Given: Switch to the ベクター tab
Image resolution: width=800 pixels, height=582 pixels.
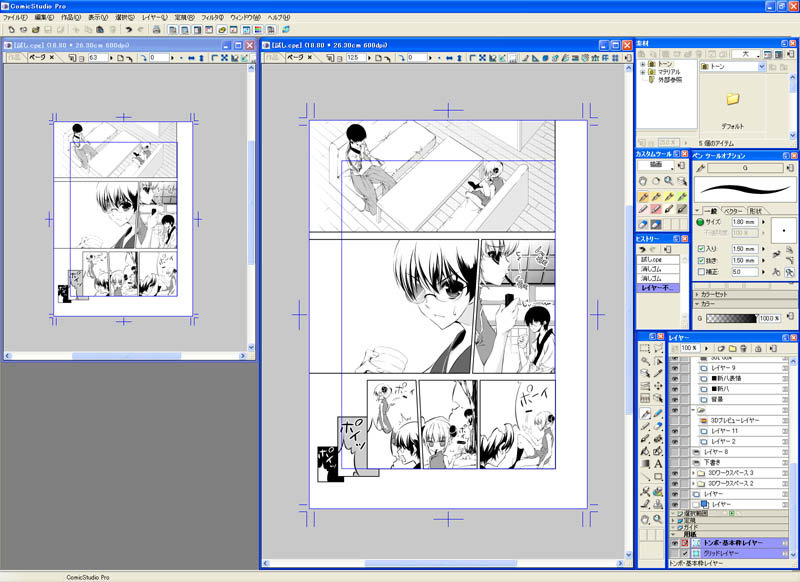Looking at the screenshot, I should (733, 211).
